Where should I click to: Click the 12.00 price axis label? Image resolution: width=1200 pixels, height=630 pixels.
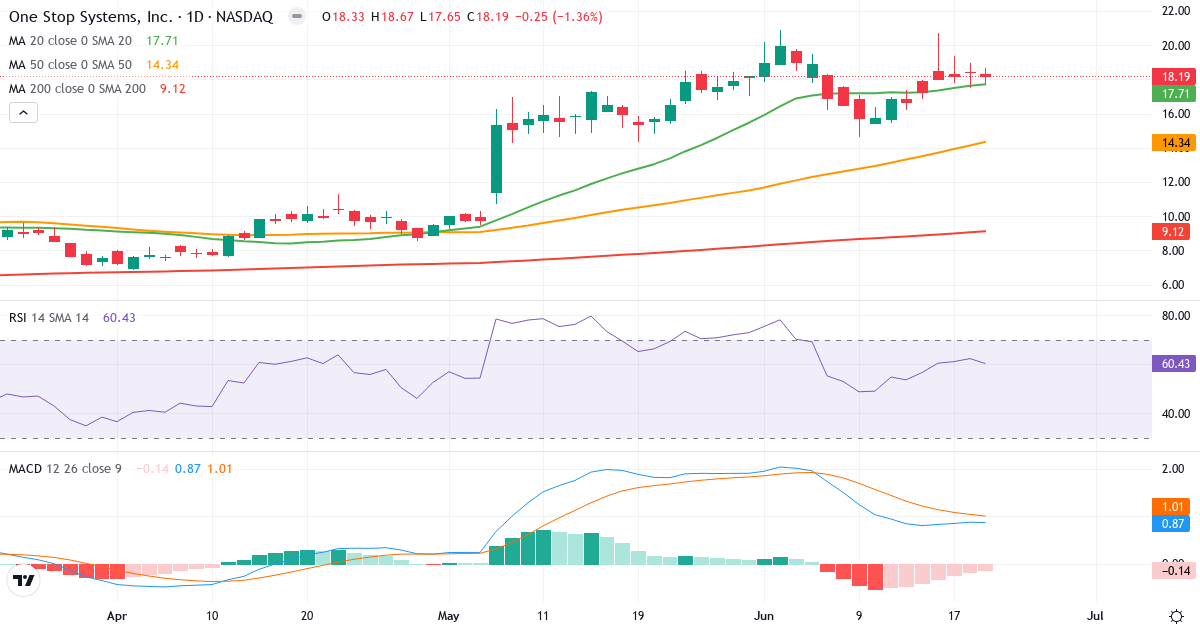[1174, 181]
